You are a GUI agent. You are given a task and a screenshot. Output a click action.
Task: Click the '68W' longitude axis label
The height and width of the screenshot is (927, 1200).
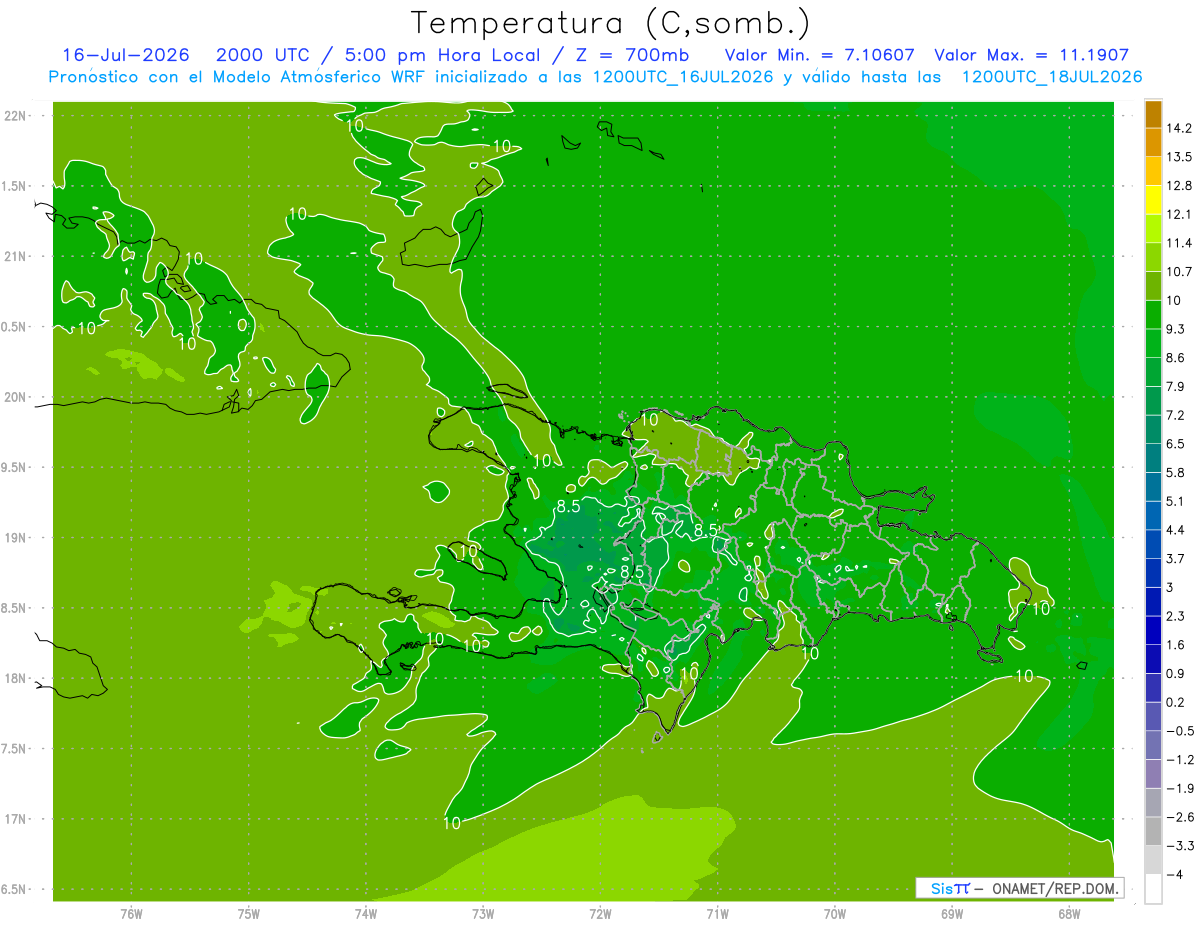click(1069, 913)
